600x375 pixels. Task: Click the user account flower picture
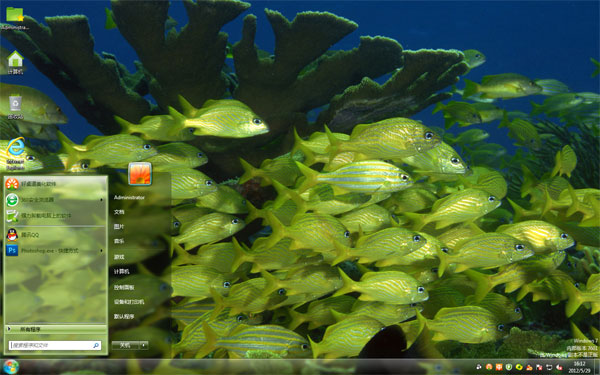coord(140,174)
